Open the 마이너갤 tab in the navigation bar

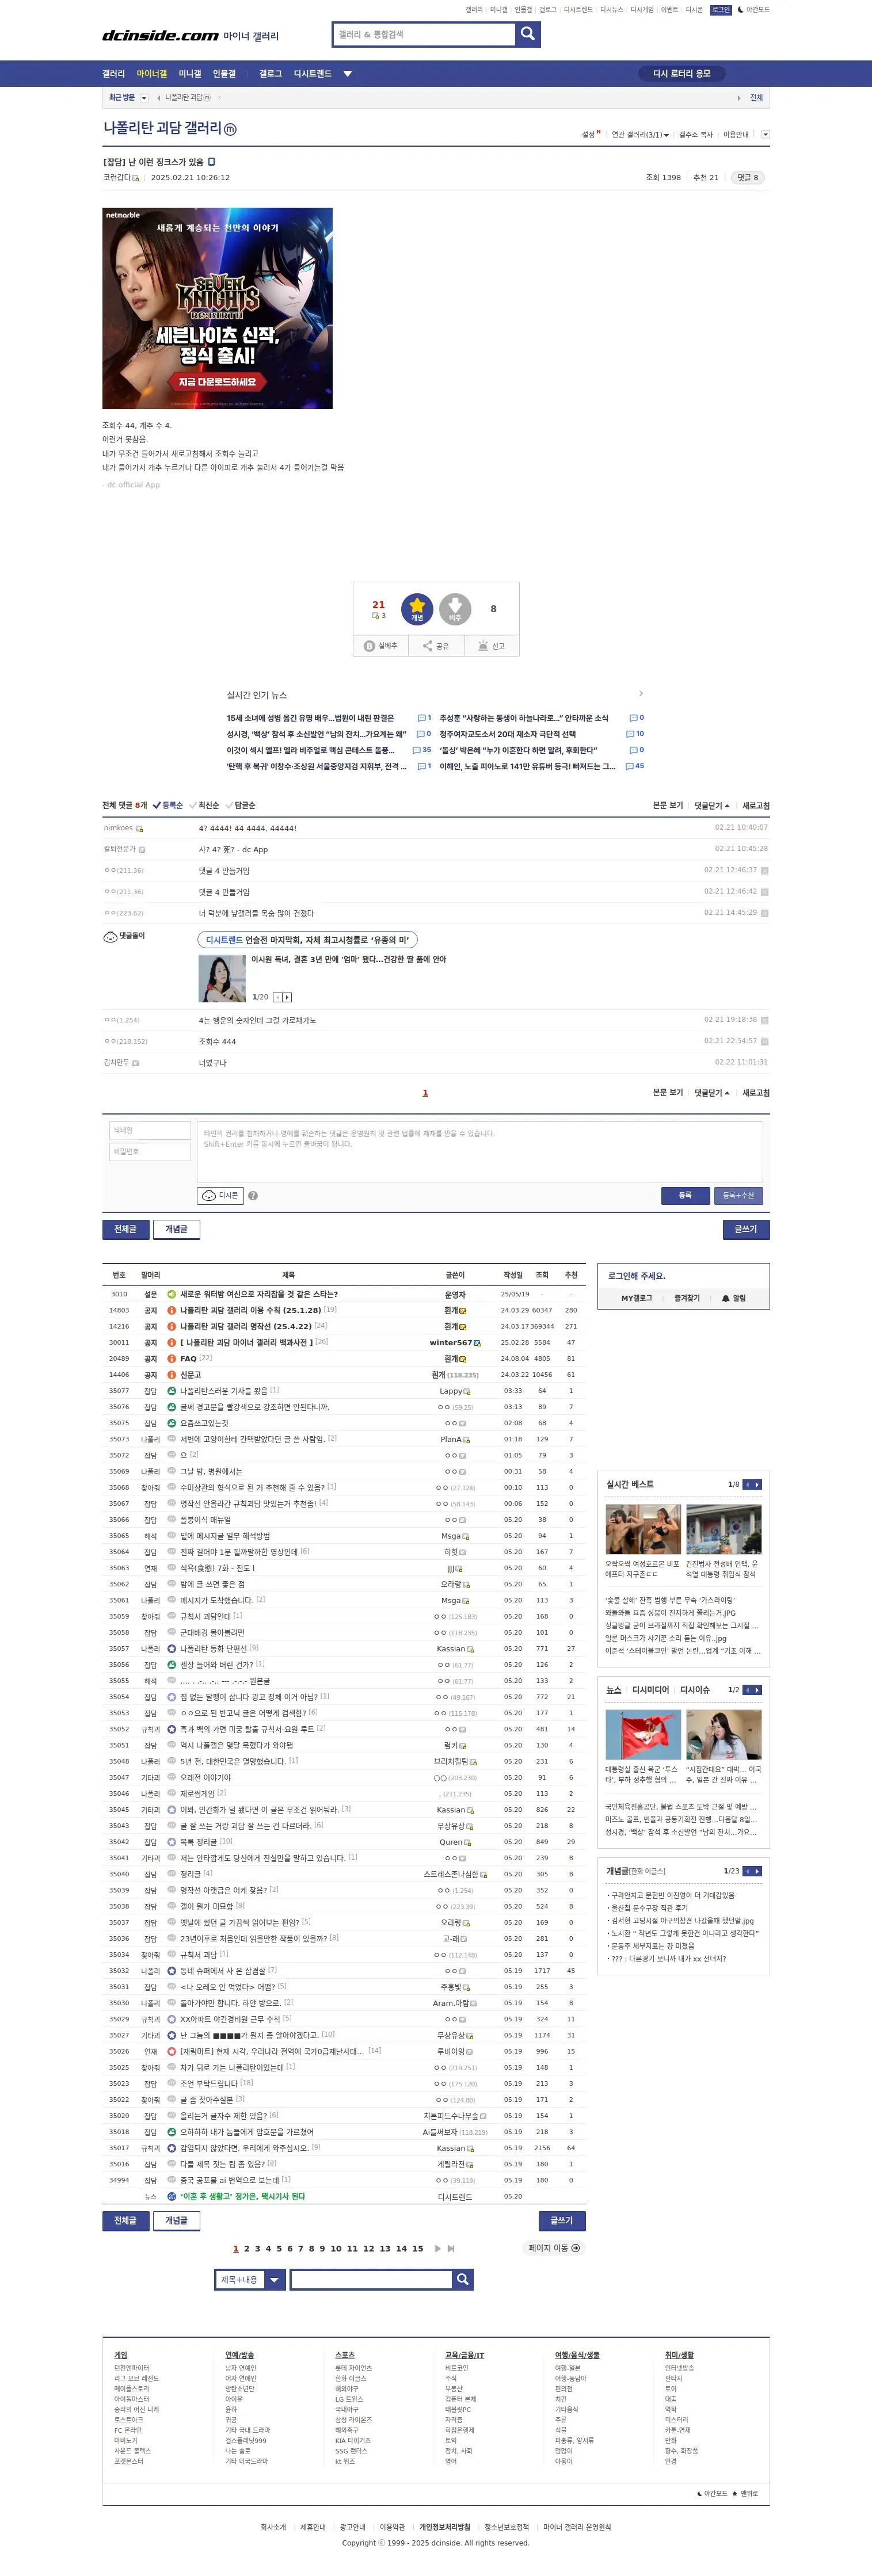152,74
